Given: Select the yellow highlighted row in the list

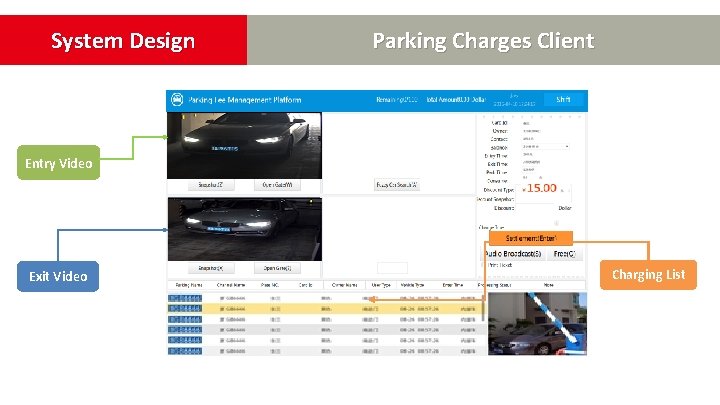Looking at the screenshot, I should (326, 309).
